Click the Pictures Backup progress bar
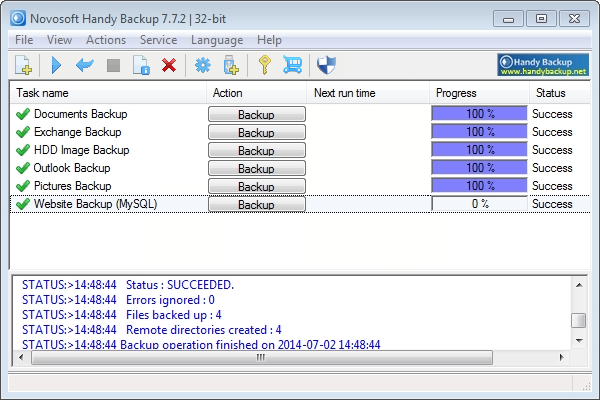This screenshot has height=400, width=600. coord(479,186)
